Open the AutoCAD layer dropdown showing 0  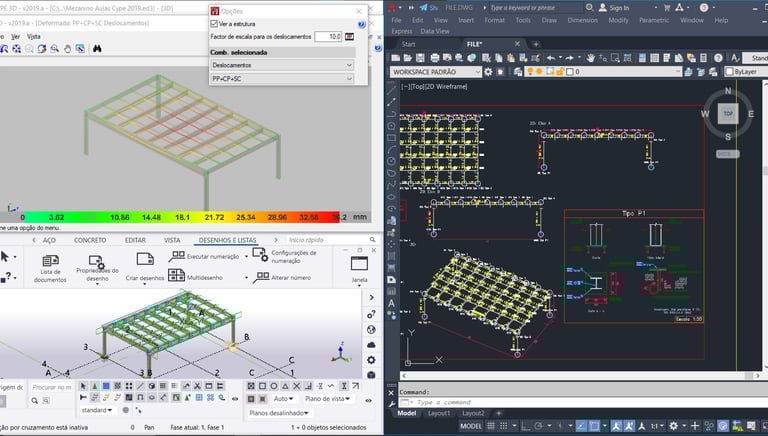point(603,72)
